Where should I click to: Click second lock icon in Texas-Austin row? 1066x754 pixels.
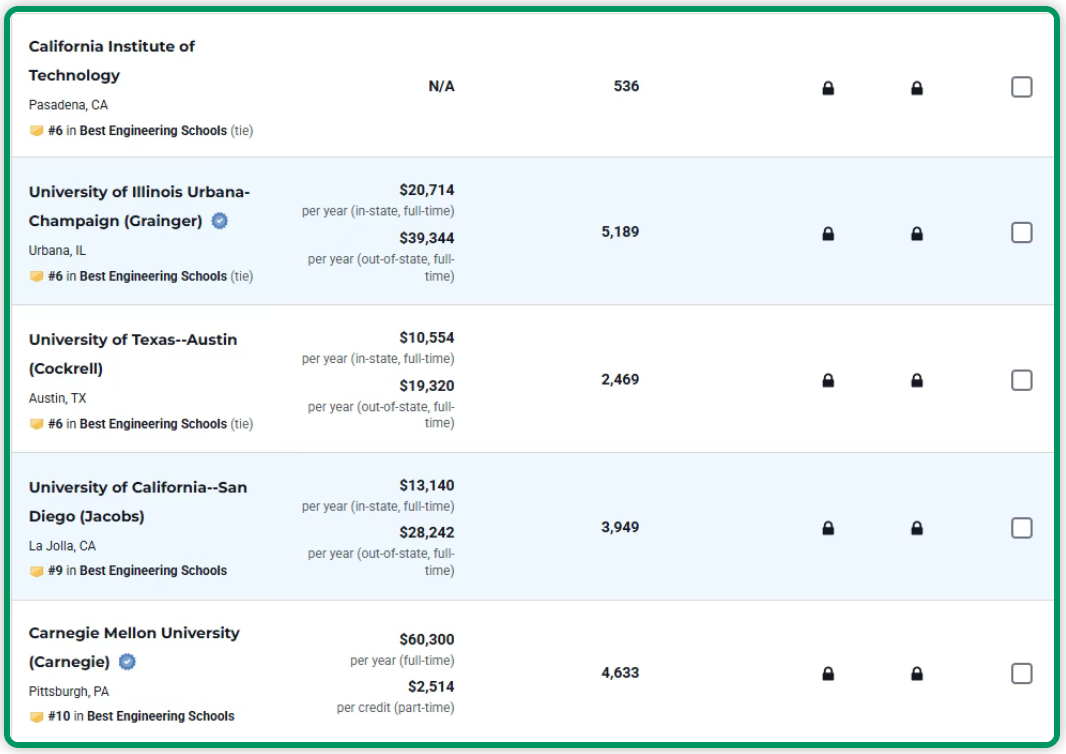(917, 381)
